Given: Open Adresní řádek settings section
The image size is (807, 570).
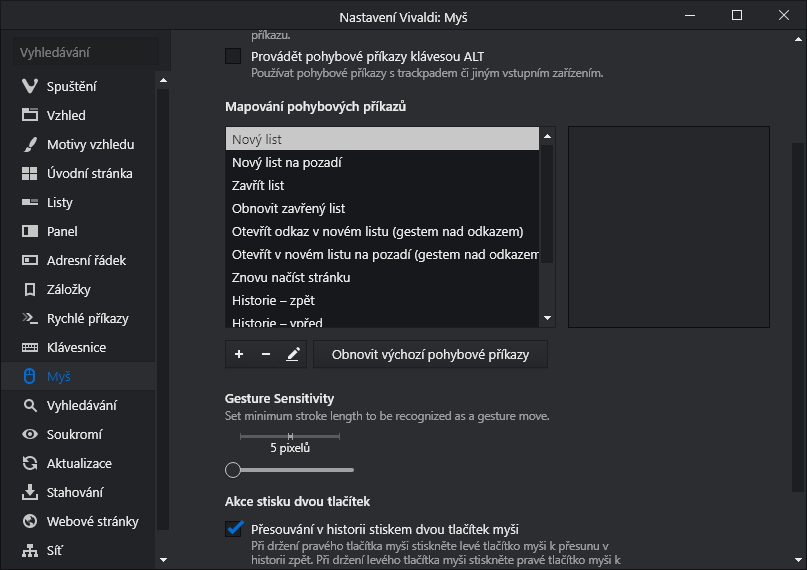Looking at the screenshot, I should [86, 260].
